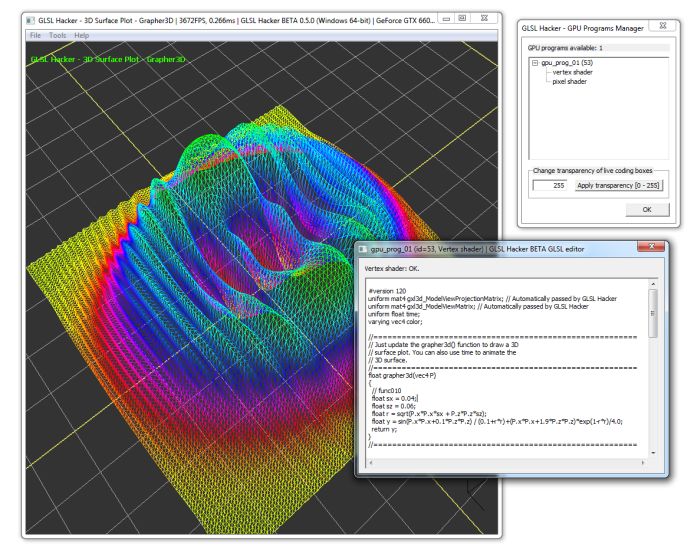Click the editor horizontal scrollbar right arrow

click(643, 463)
